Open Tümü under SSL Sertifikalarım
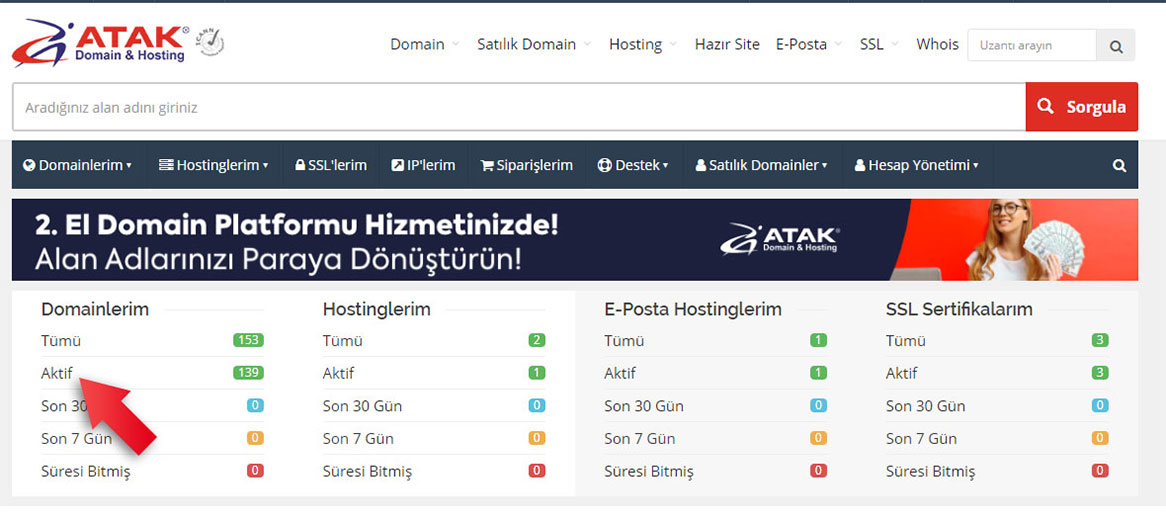 906,340
